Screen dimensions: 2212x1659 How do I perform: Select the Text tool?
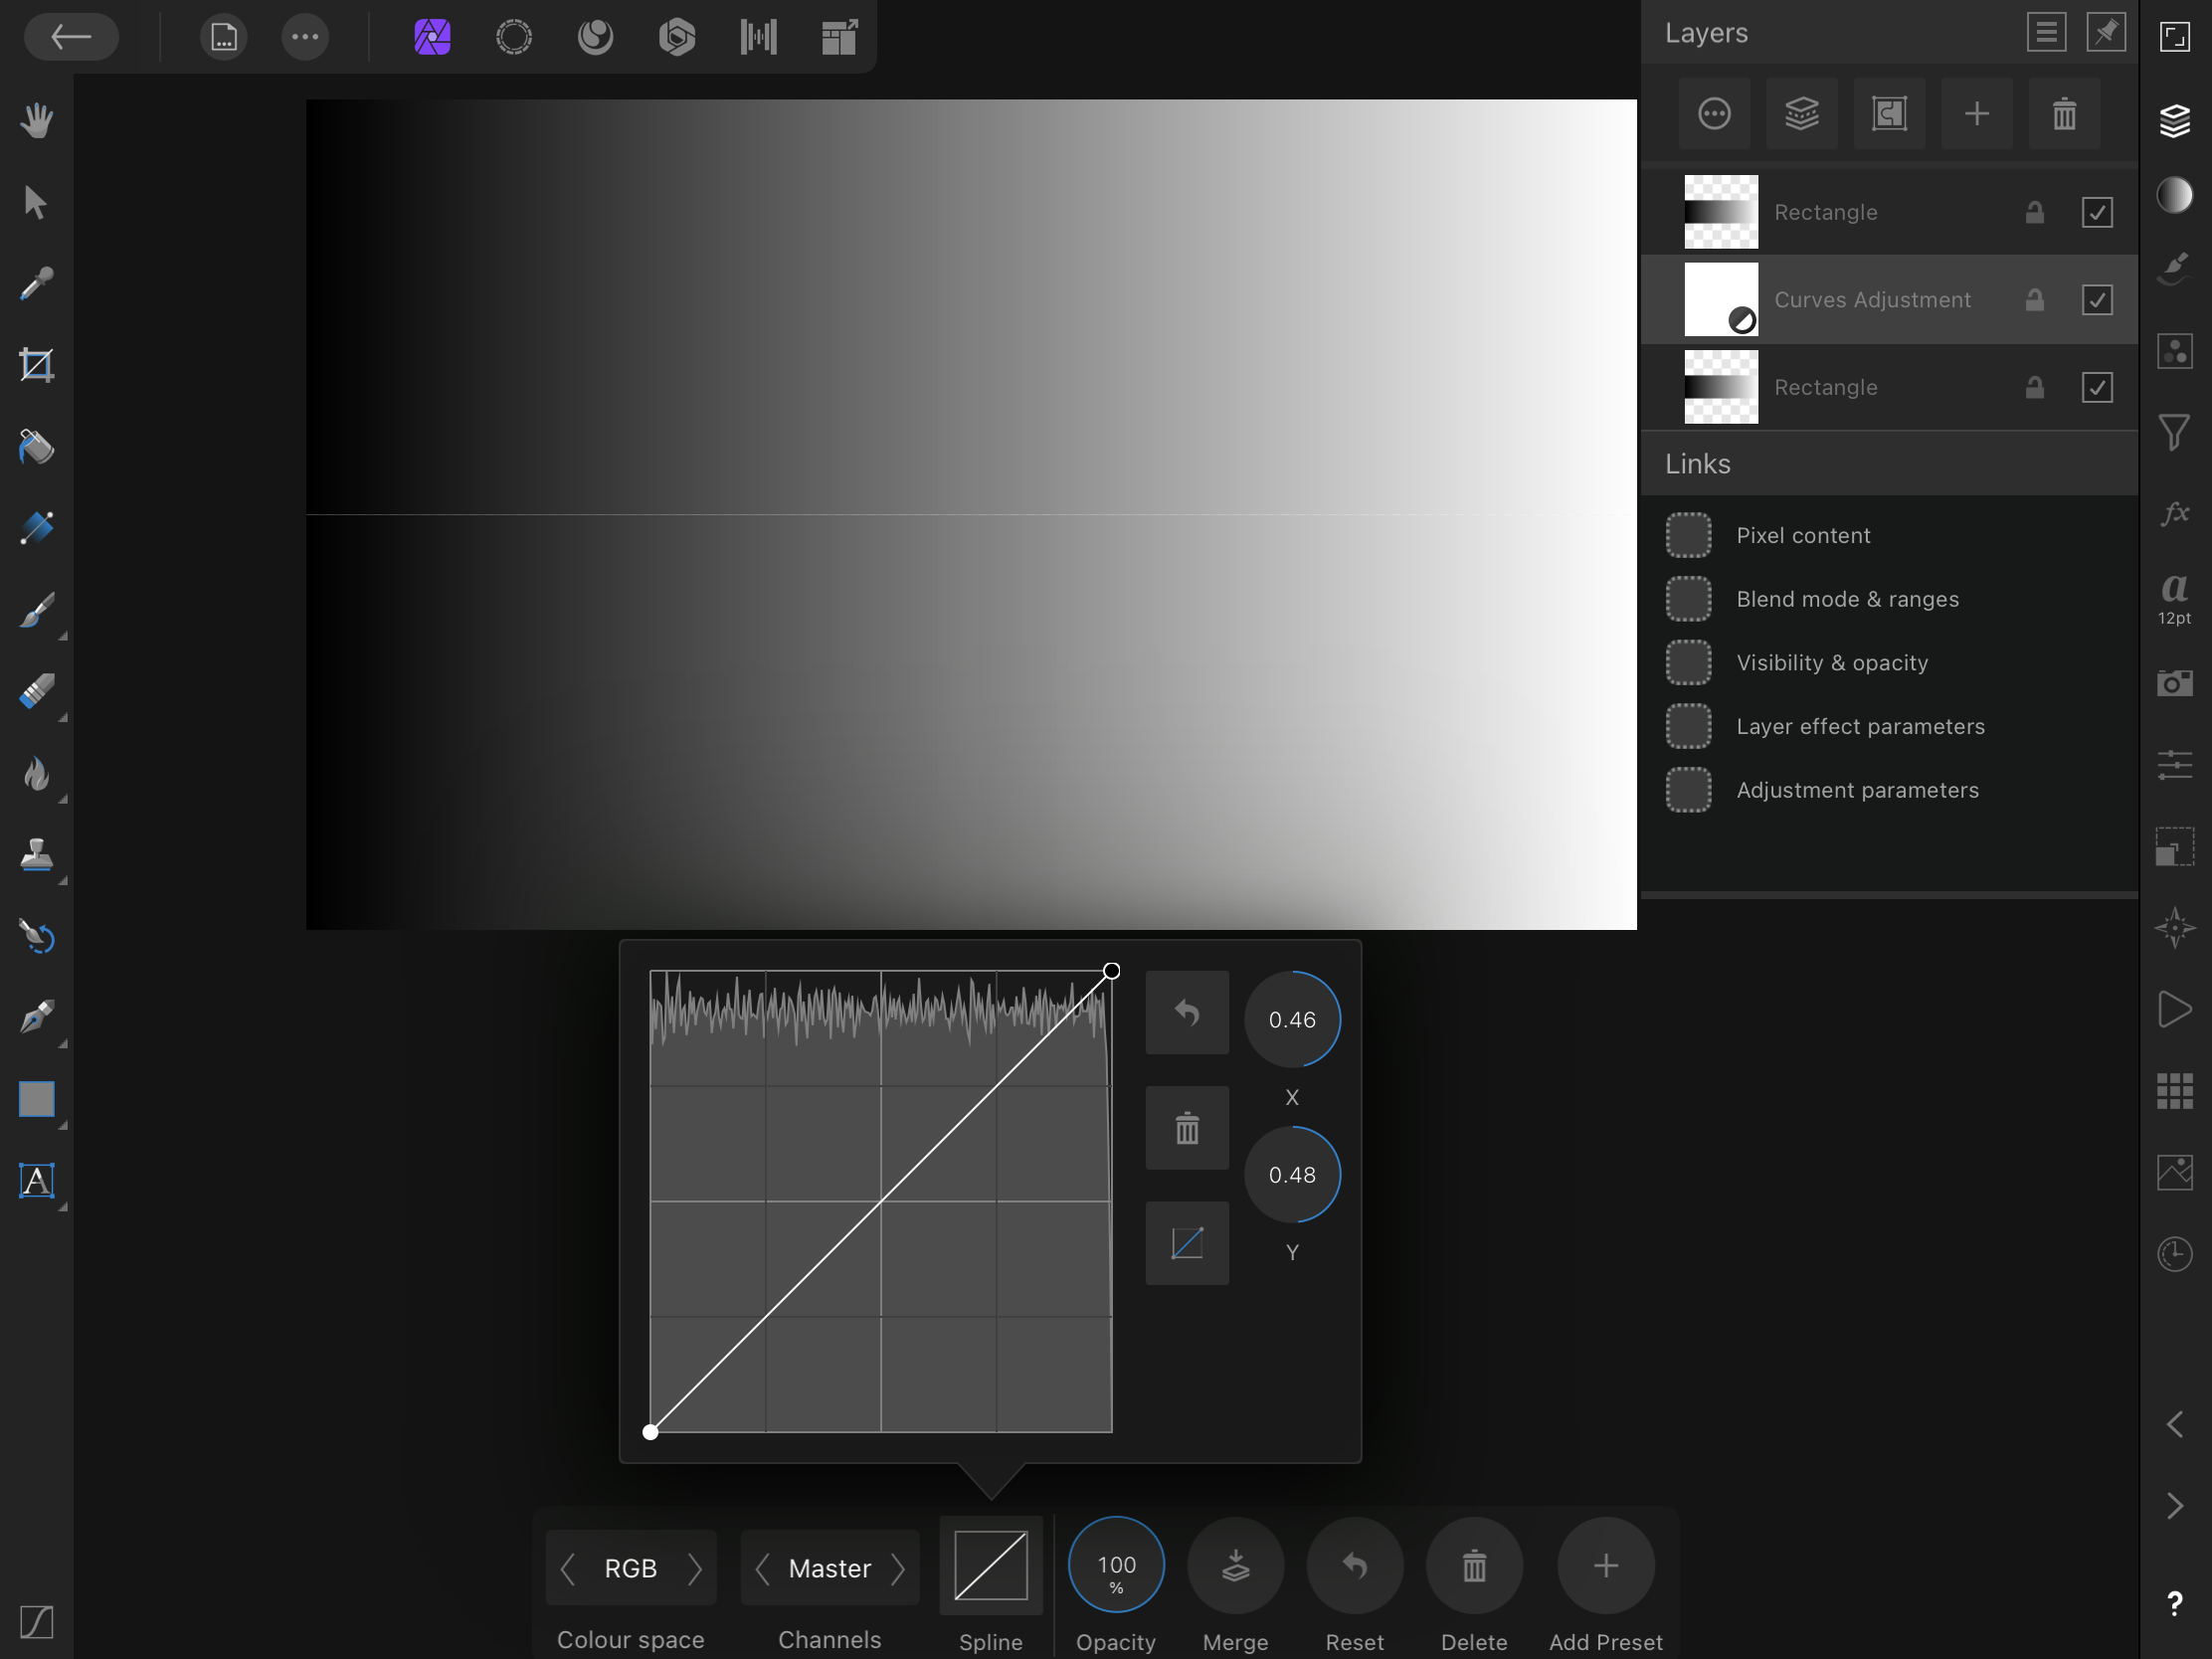point(37,1181)
